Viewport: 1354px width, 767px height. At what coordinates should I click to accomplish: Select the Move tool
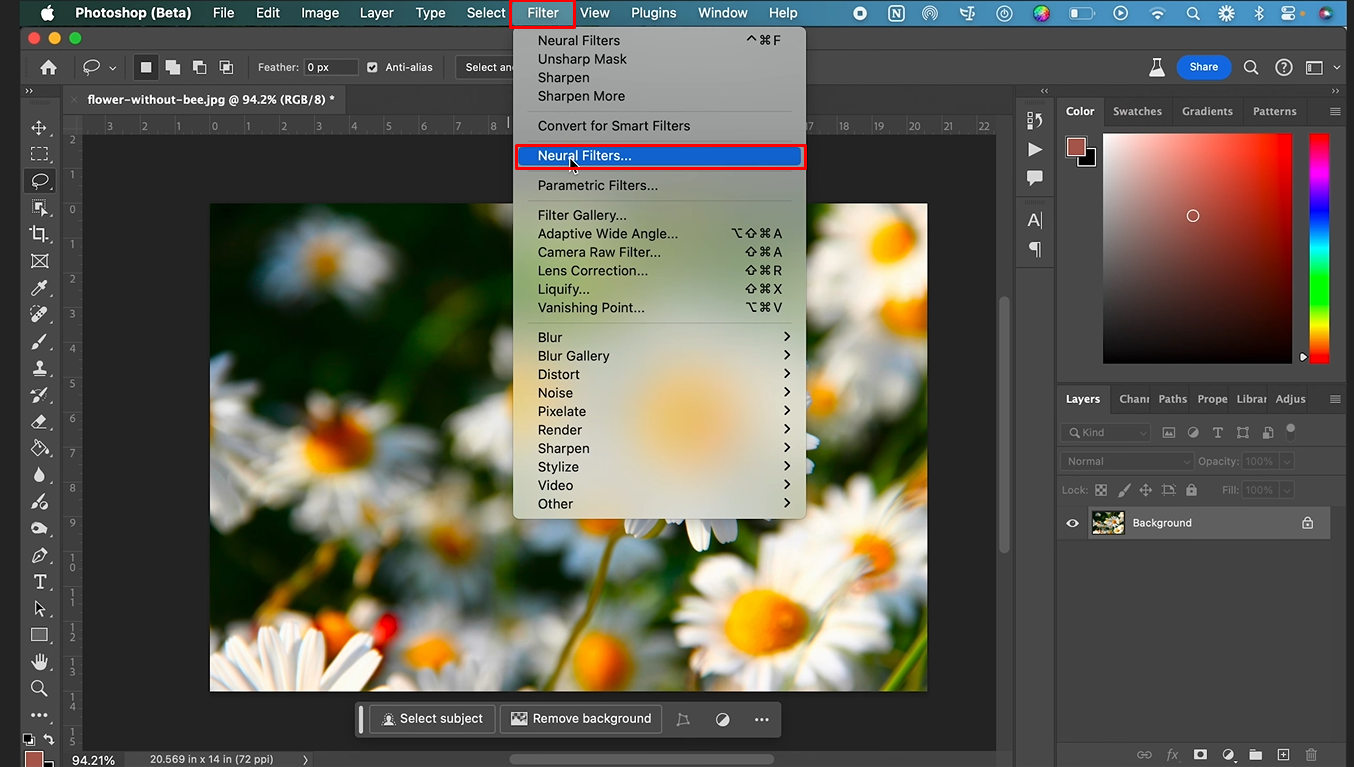pyautogui.click(x=39, y=128)
